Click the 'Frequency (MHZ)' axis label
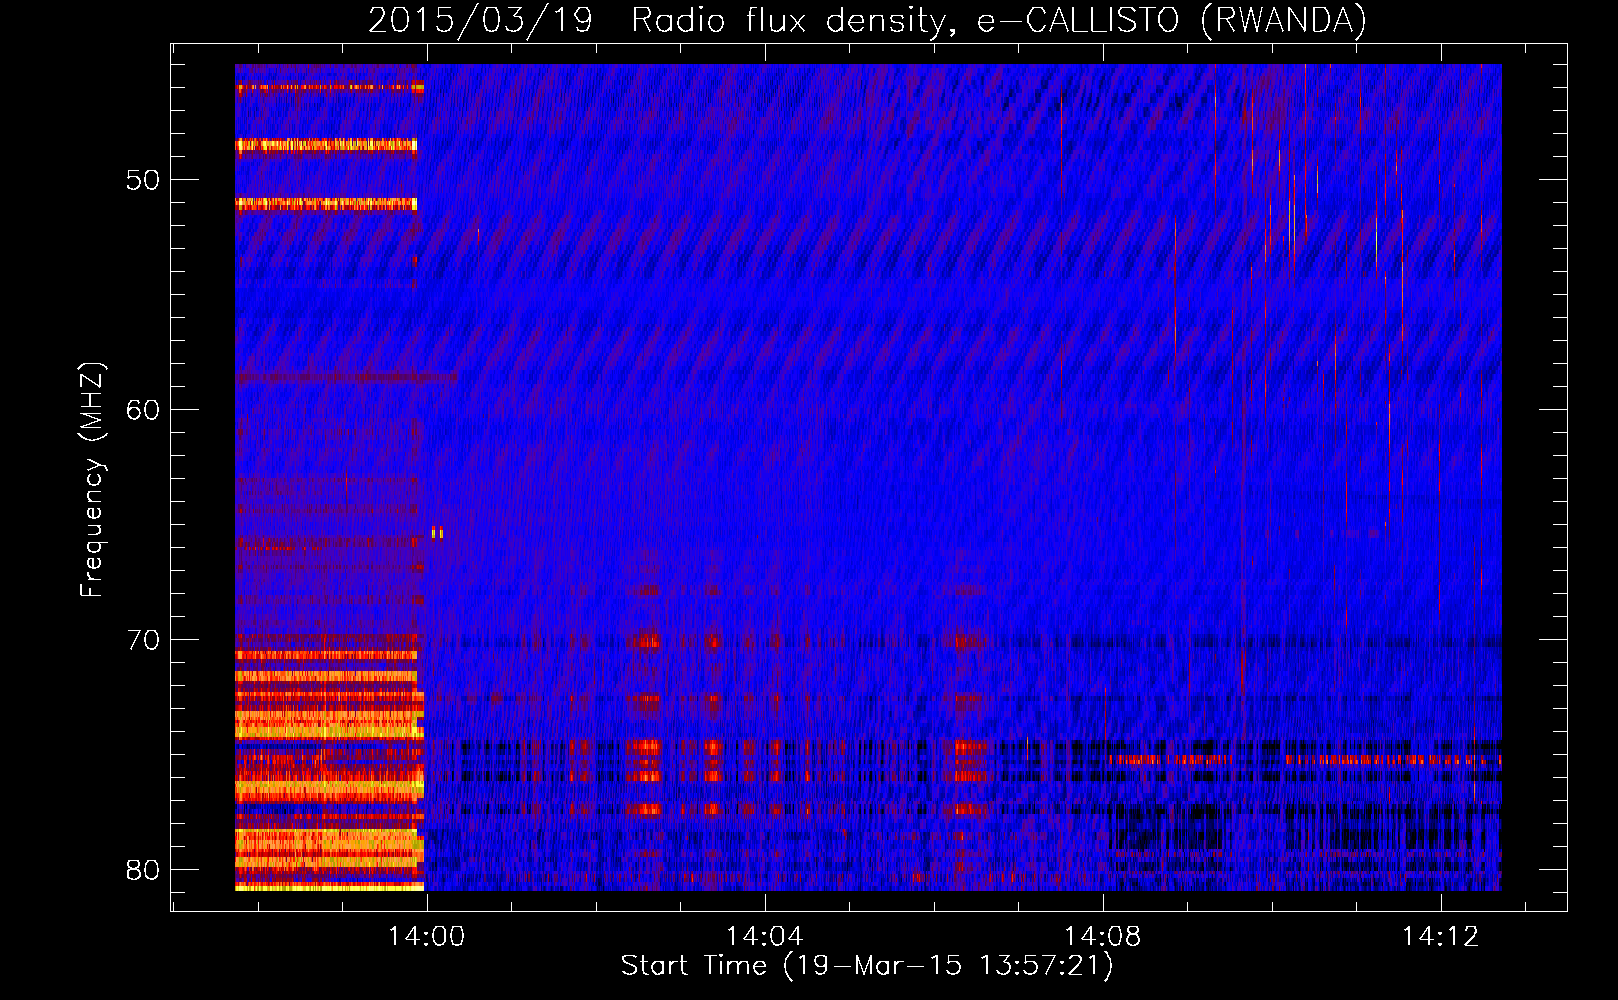1618x1000 pixels. coord(92,480)
